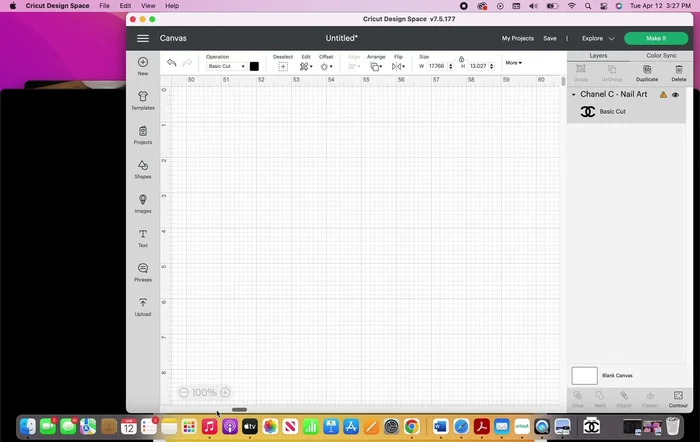Viewport: 700px width, 442px height.
Task: Open the Contour tool
Action: (x=678, y=399)
